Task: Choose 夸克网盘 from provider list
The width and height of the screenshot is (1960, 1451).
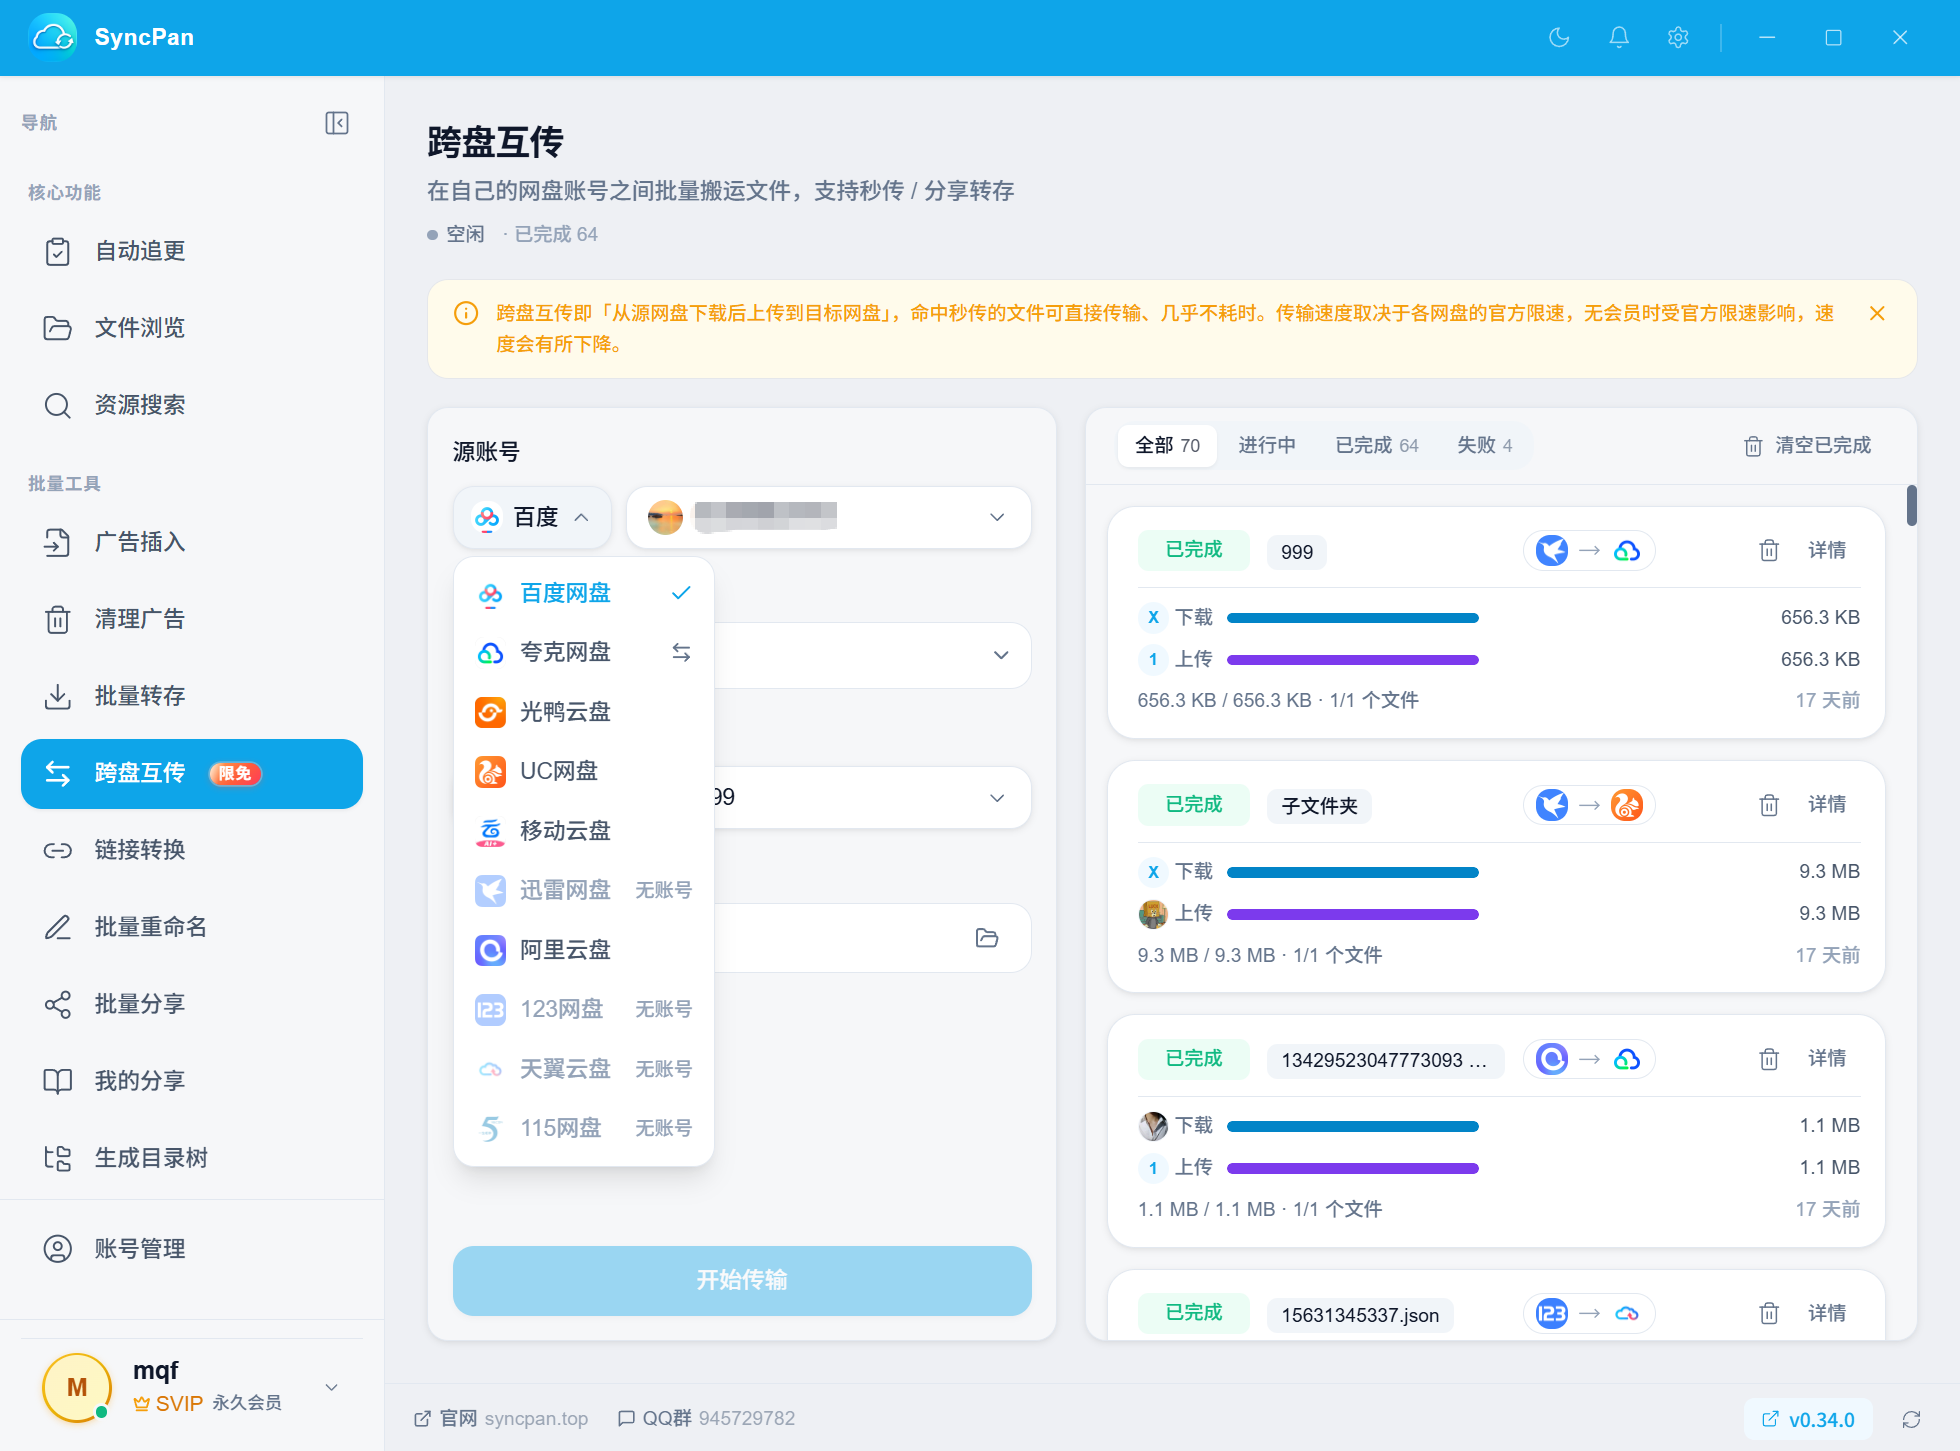Action: [584, 652]
